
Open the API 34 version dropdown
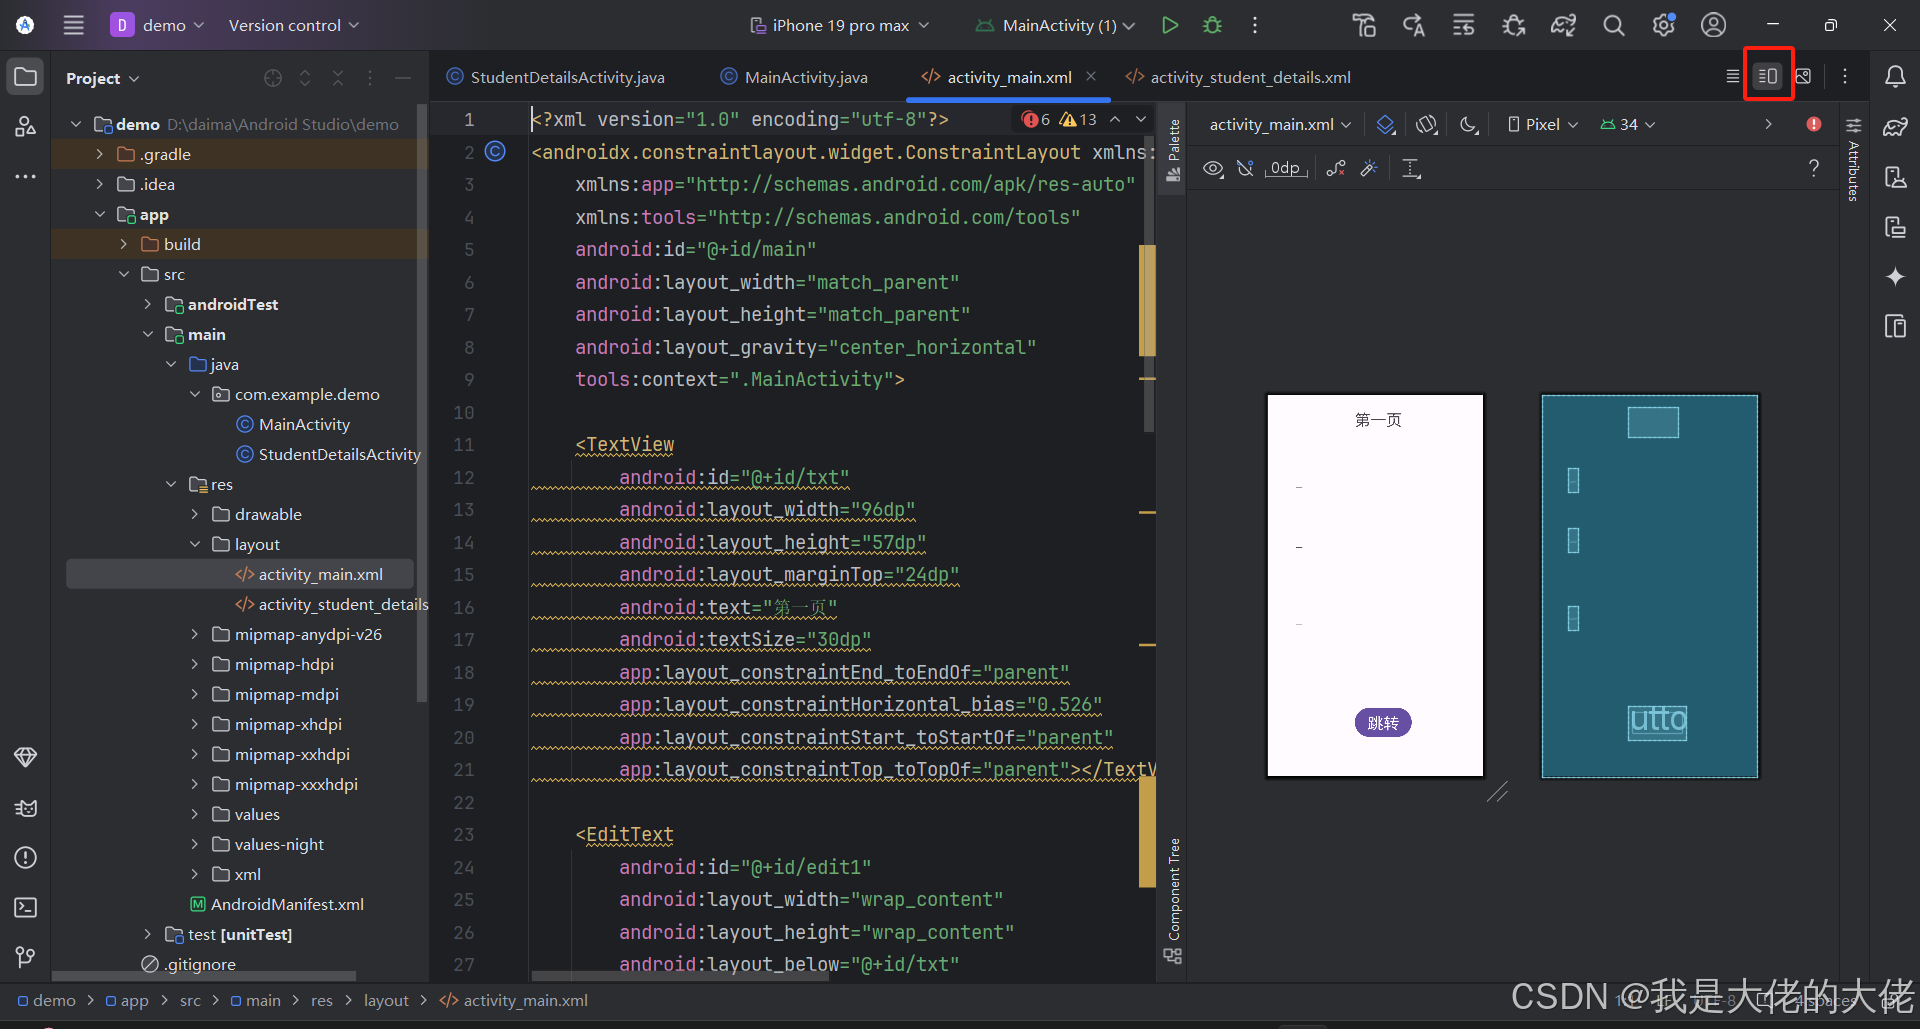point(1626,124)
